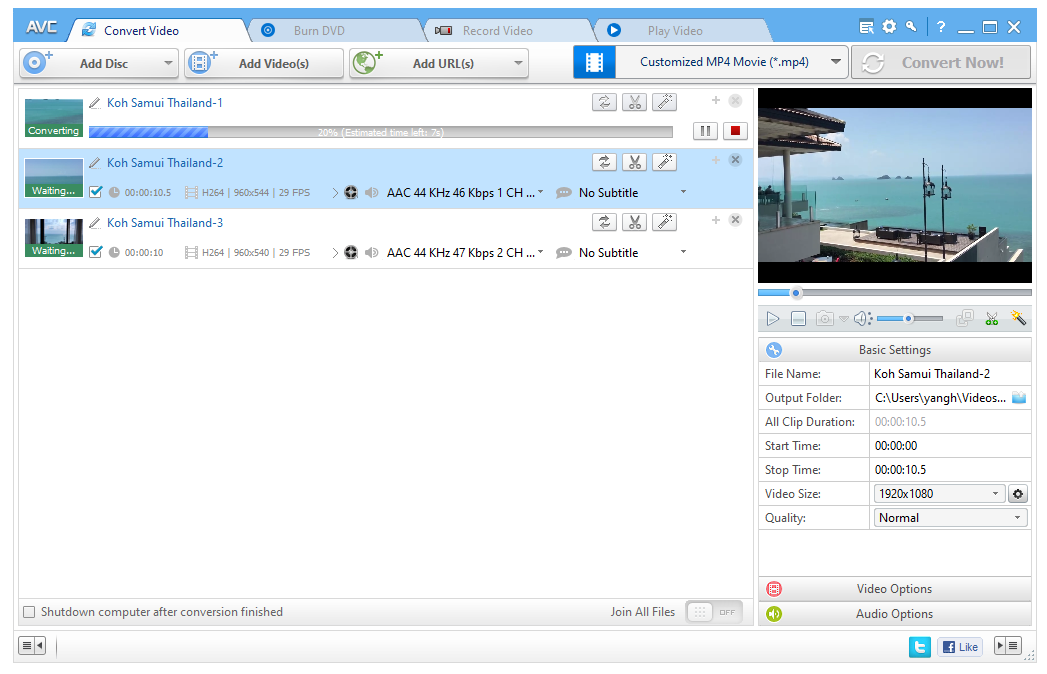Viewport: 1047px width, 674px height.
Task: Open video size gear settings button
Action: click(1018, 494)
